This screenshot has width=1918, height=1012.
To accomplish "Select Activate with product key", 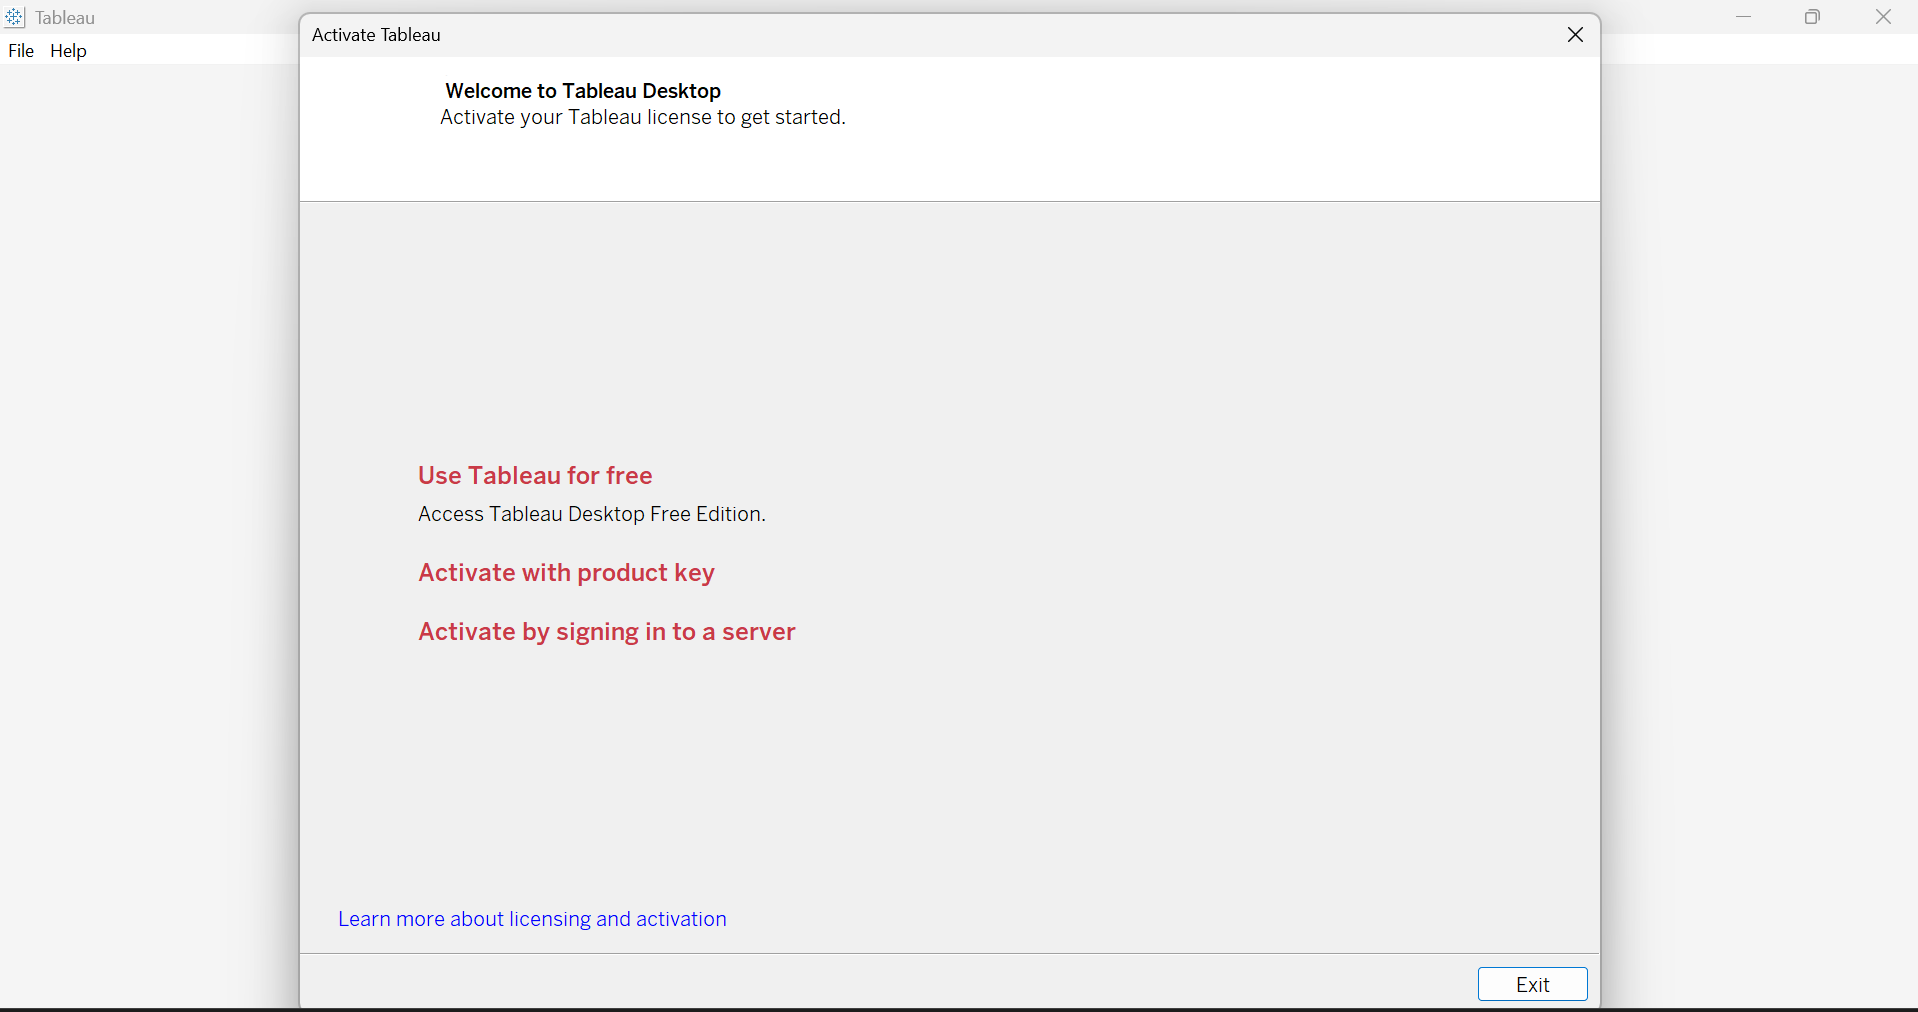I will (x=566, y=572).
